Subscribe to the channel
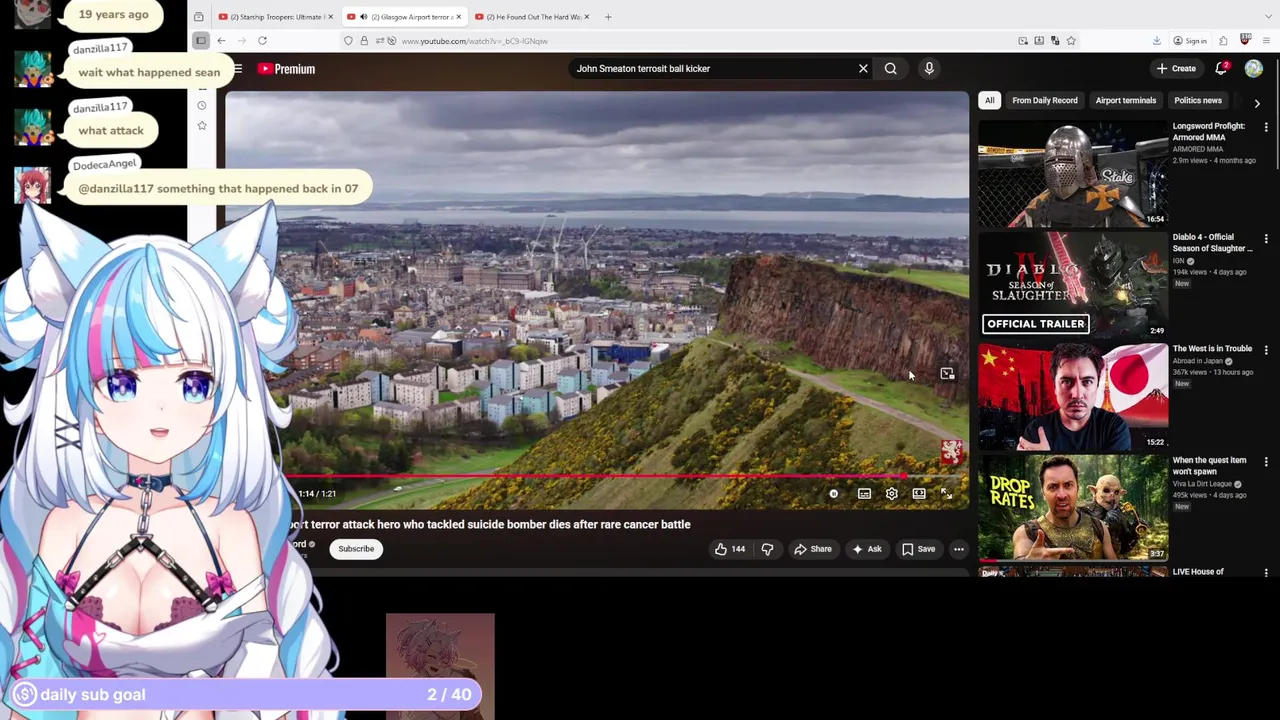The height and width of the screenshot is (720, 1280). [356, 549]
